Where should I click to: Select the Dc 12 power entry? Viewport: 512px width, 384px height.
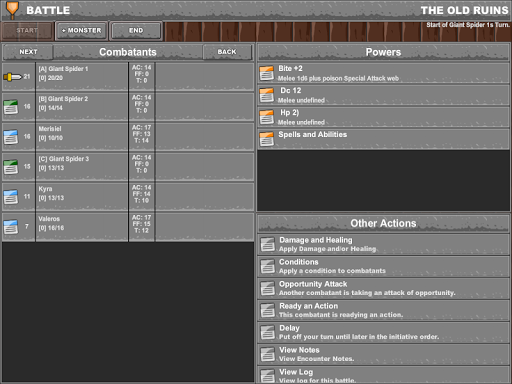pyautogui.click(x=383, y=95)
